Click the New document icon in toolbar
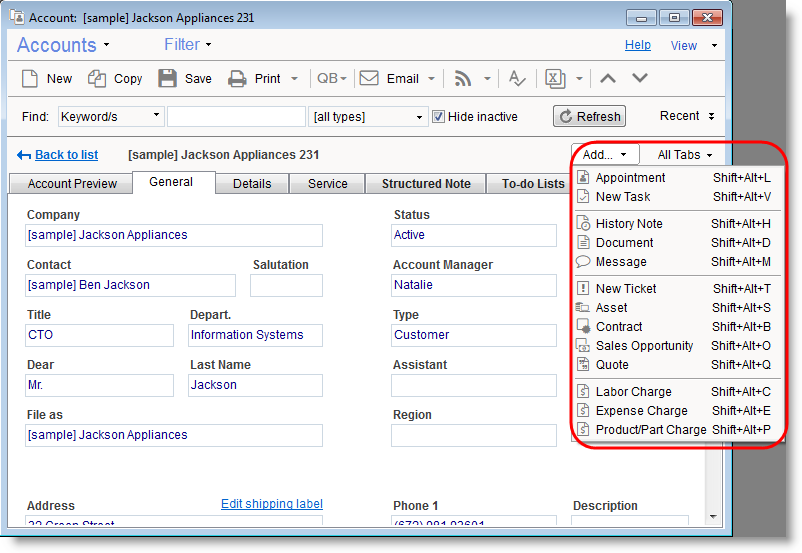Viewport: 802px width, 553px height. click(31, 79)
